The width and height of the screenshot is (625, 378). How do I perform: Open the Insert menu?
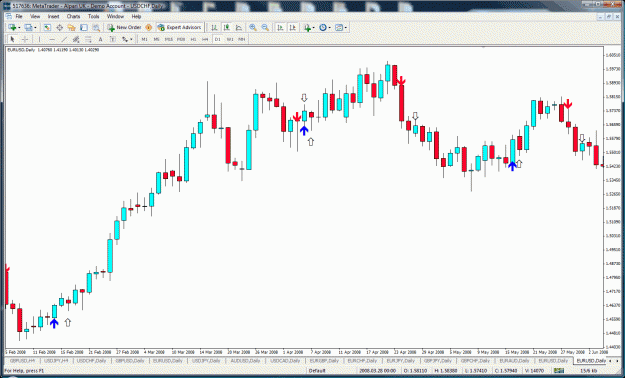pyautogui.click(x=53, y=16)
